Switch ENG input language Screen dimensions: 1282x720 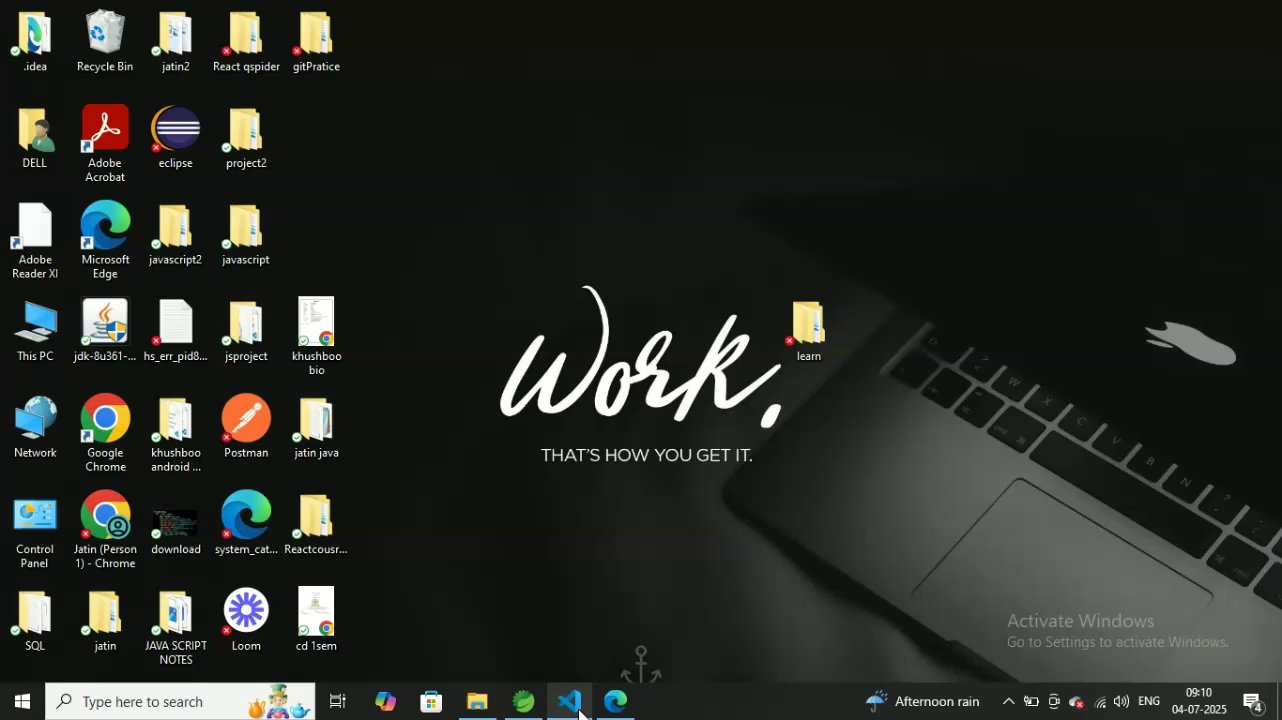point(1149,702)
